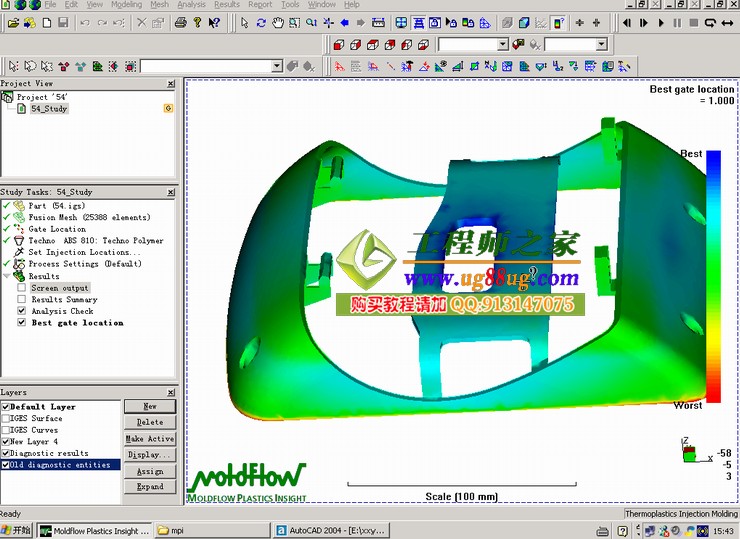Click the New Study blank page icon

coord(47,23)
